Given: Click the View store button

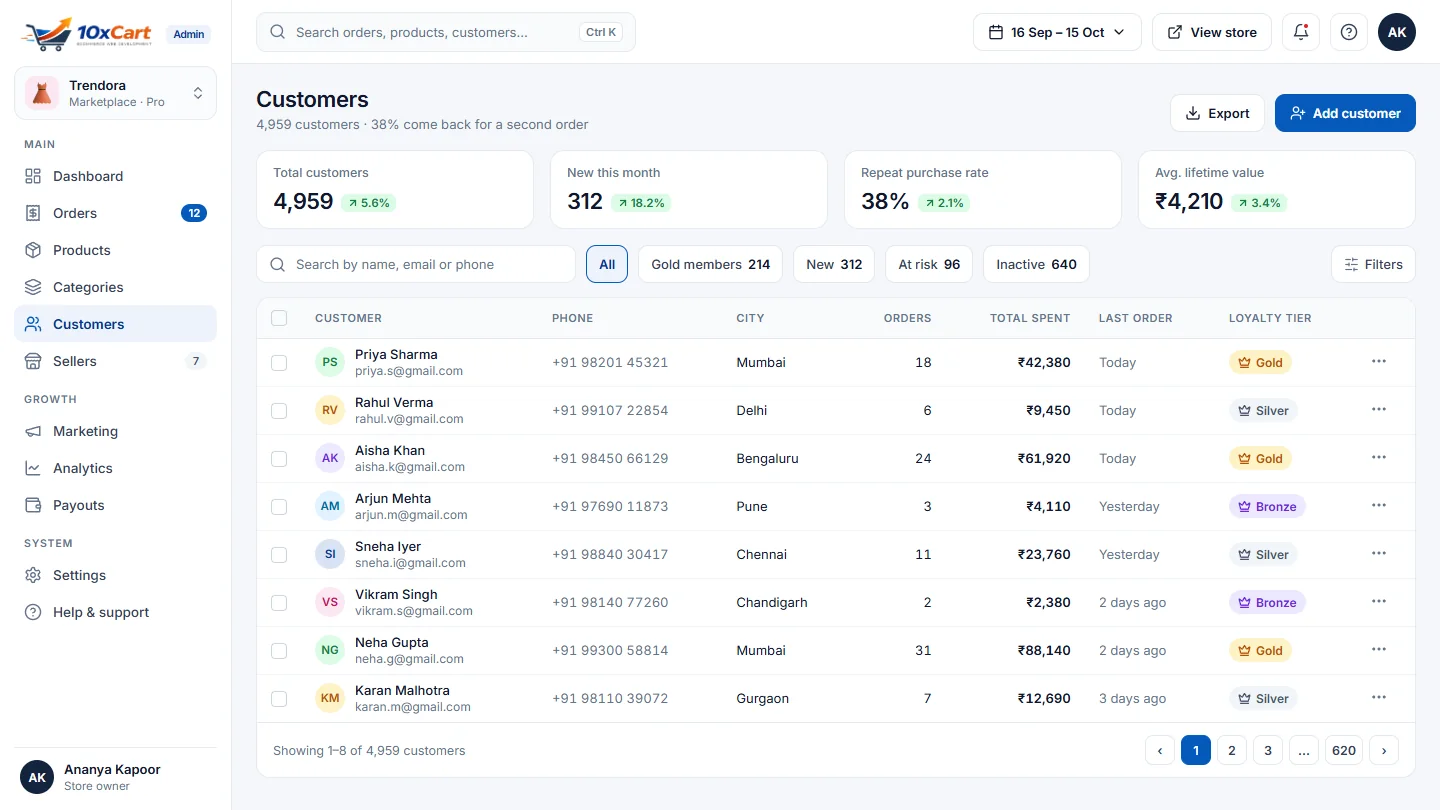Looking at the screenshot, I should pos(1212,32).
